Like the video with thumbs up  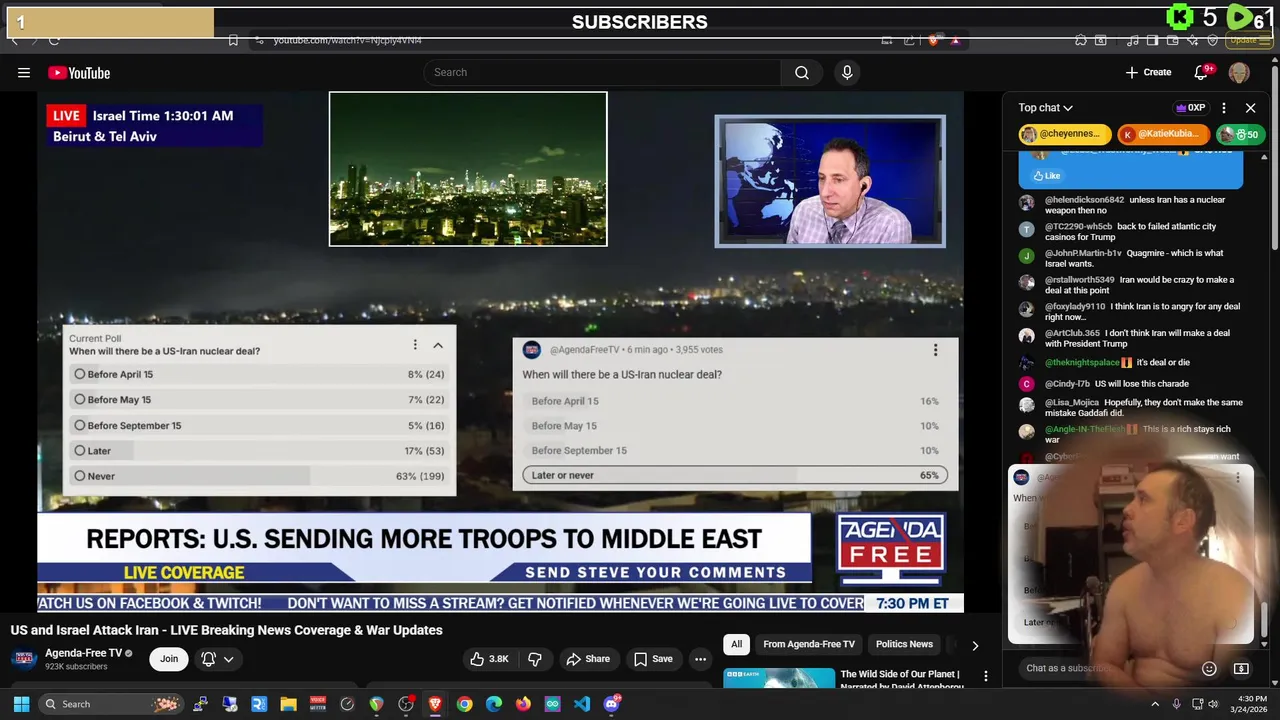[490, 659]
